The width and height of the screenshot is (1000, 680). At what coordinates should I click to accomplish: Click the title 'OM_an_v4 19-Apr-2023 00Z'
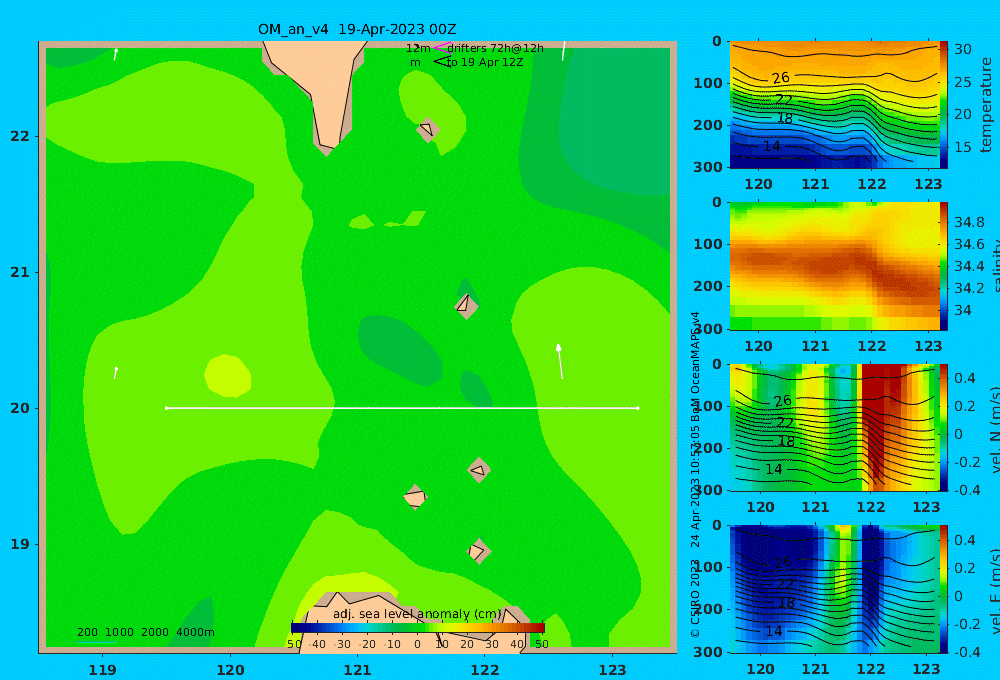pyautogui.click(x=357, y=29)
